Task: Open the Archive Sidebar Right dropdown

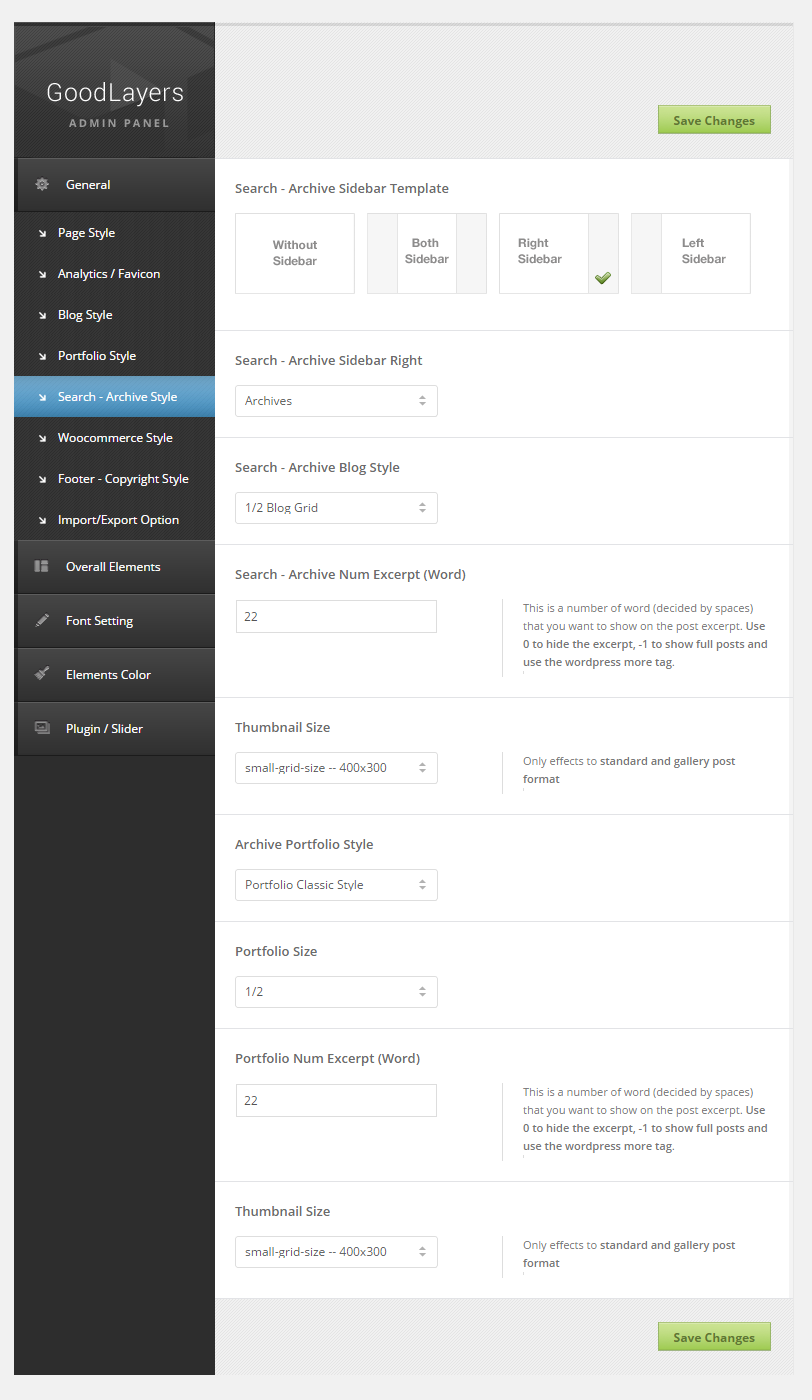Action: 336,401
